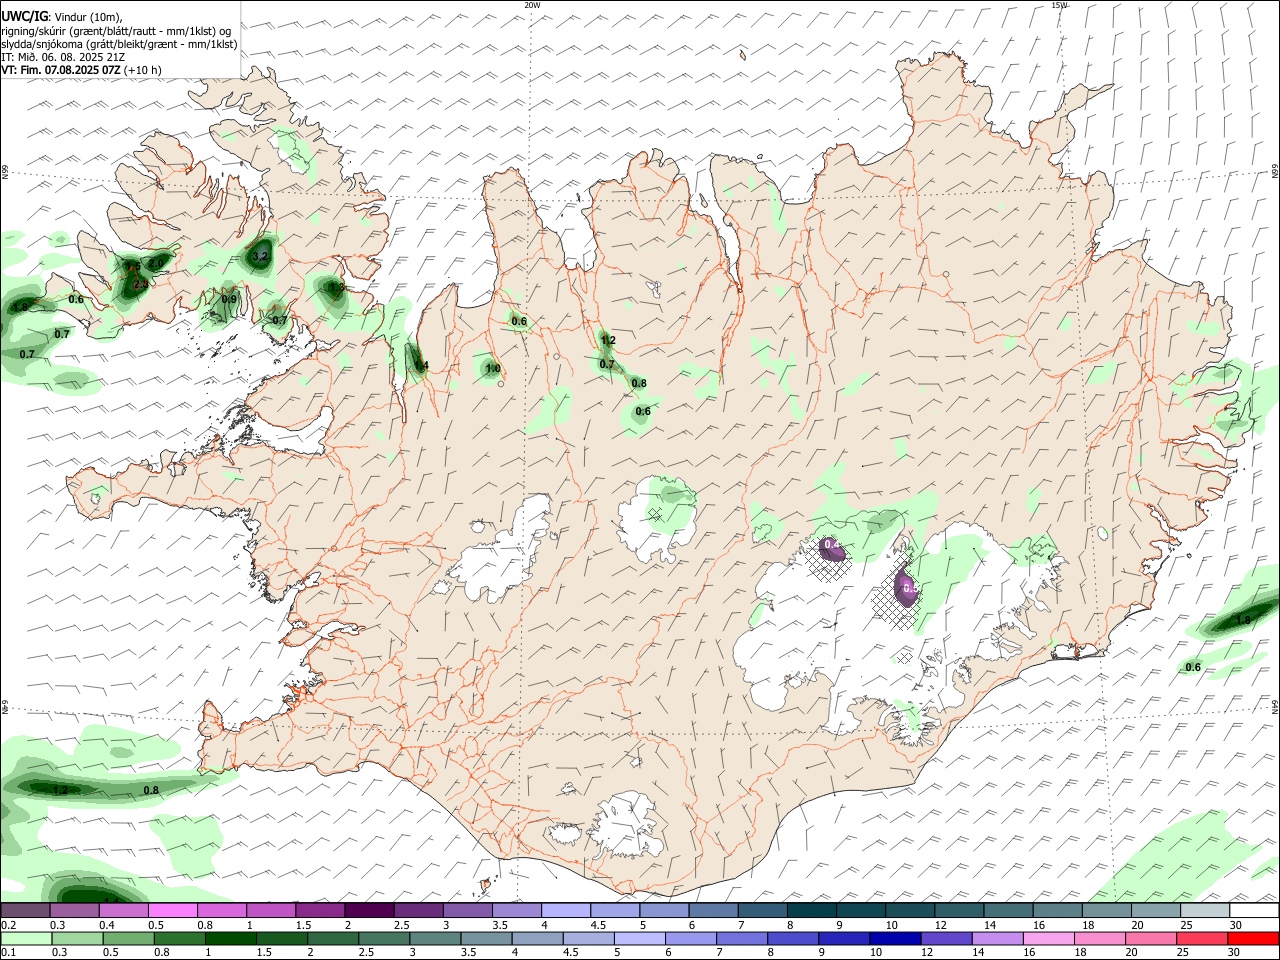Click the 'VT: Fim. 07.08.2025 07Z' valid time

tap(62, 70)
